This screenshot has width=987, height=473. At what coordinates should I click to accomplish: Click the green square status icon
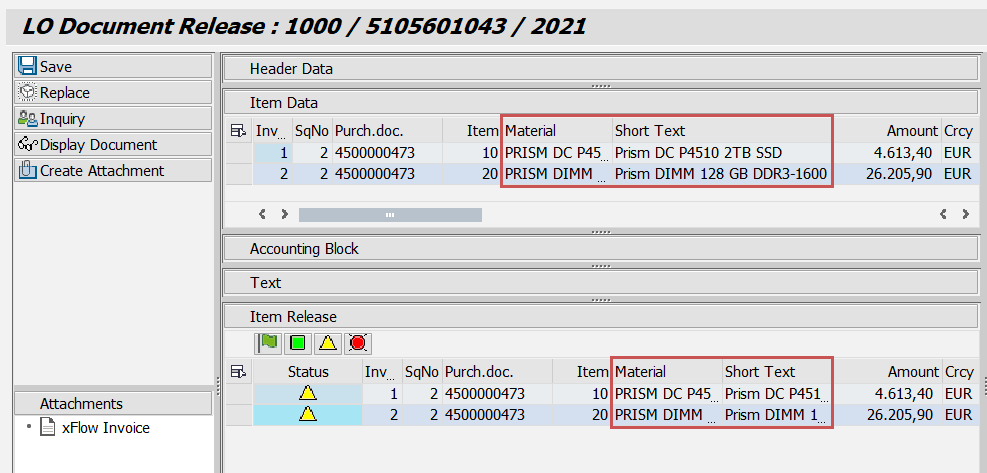pos(297,343)
